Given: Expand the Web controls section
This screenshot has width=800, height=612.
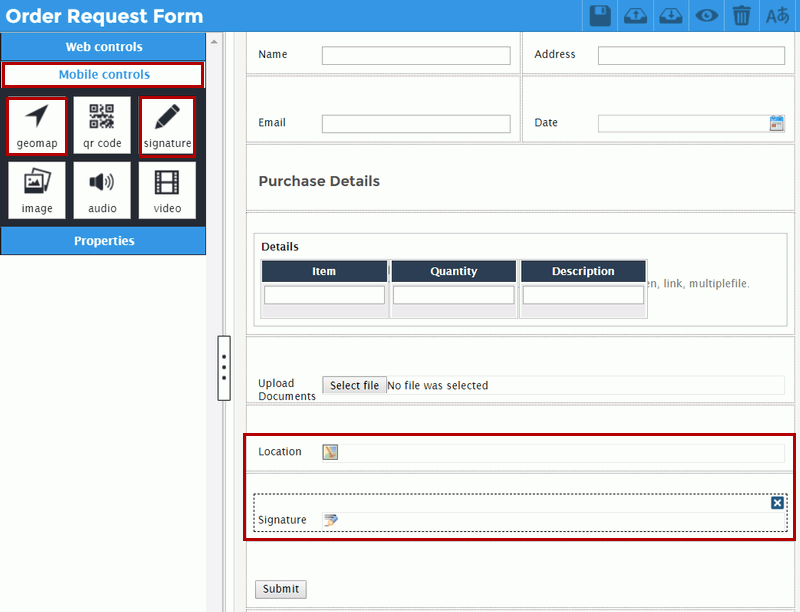Looking at the screenshot, I should pos(104,47).
